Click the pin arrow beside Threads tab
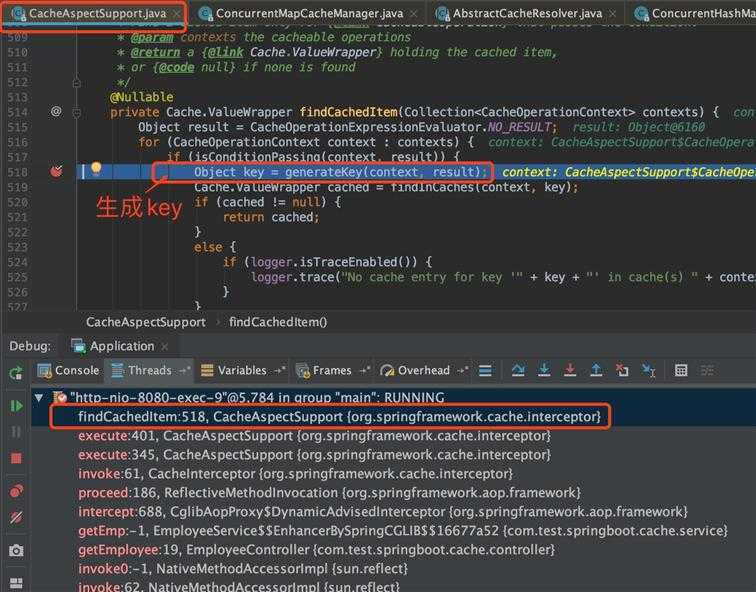Viewport: 756px width, 592px height. click(x=185, y=370)
